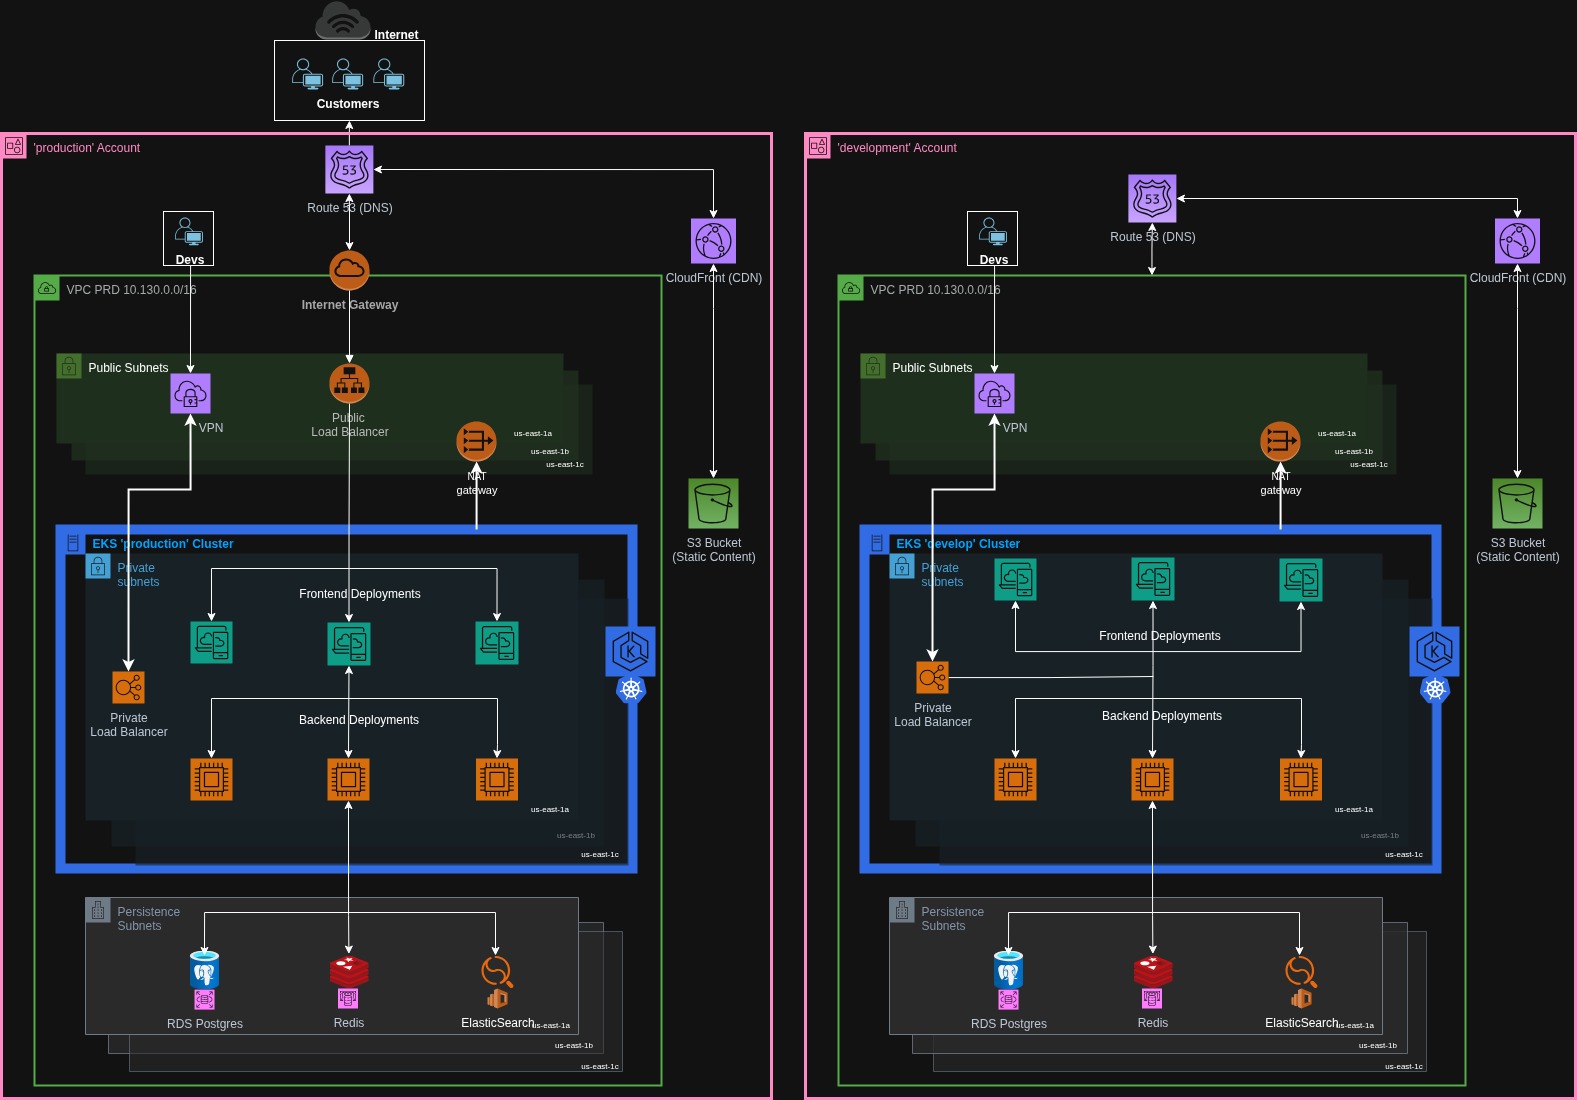Click the Persistence Subnets icon in development
This screenshot has height=1100, width=1577.
902,910
